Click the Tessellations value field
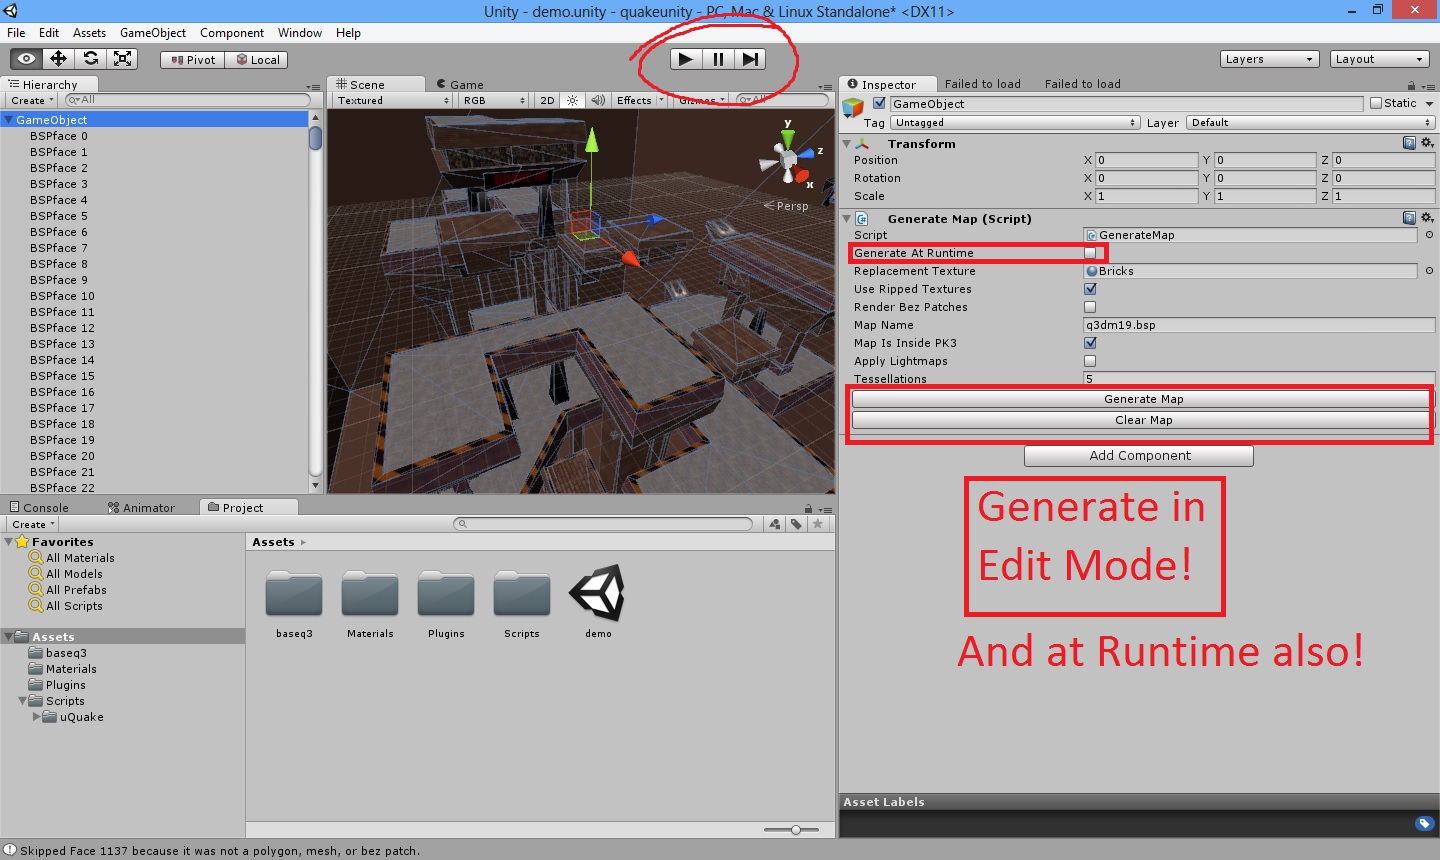The height and width of the screenshot is (860, 1440). point(1259,379)
